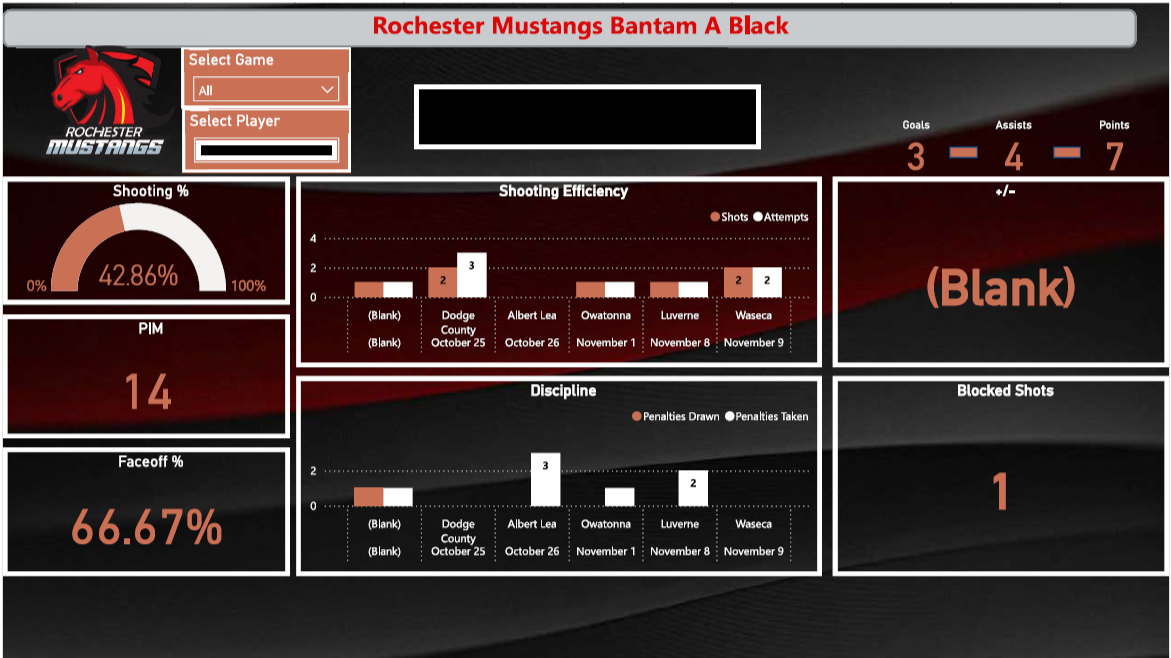Click the October 25 label in Shooting Efficiency
Screen dimensions: 1171x658
(x=458, y=343)
